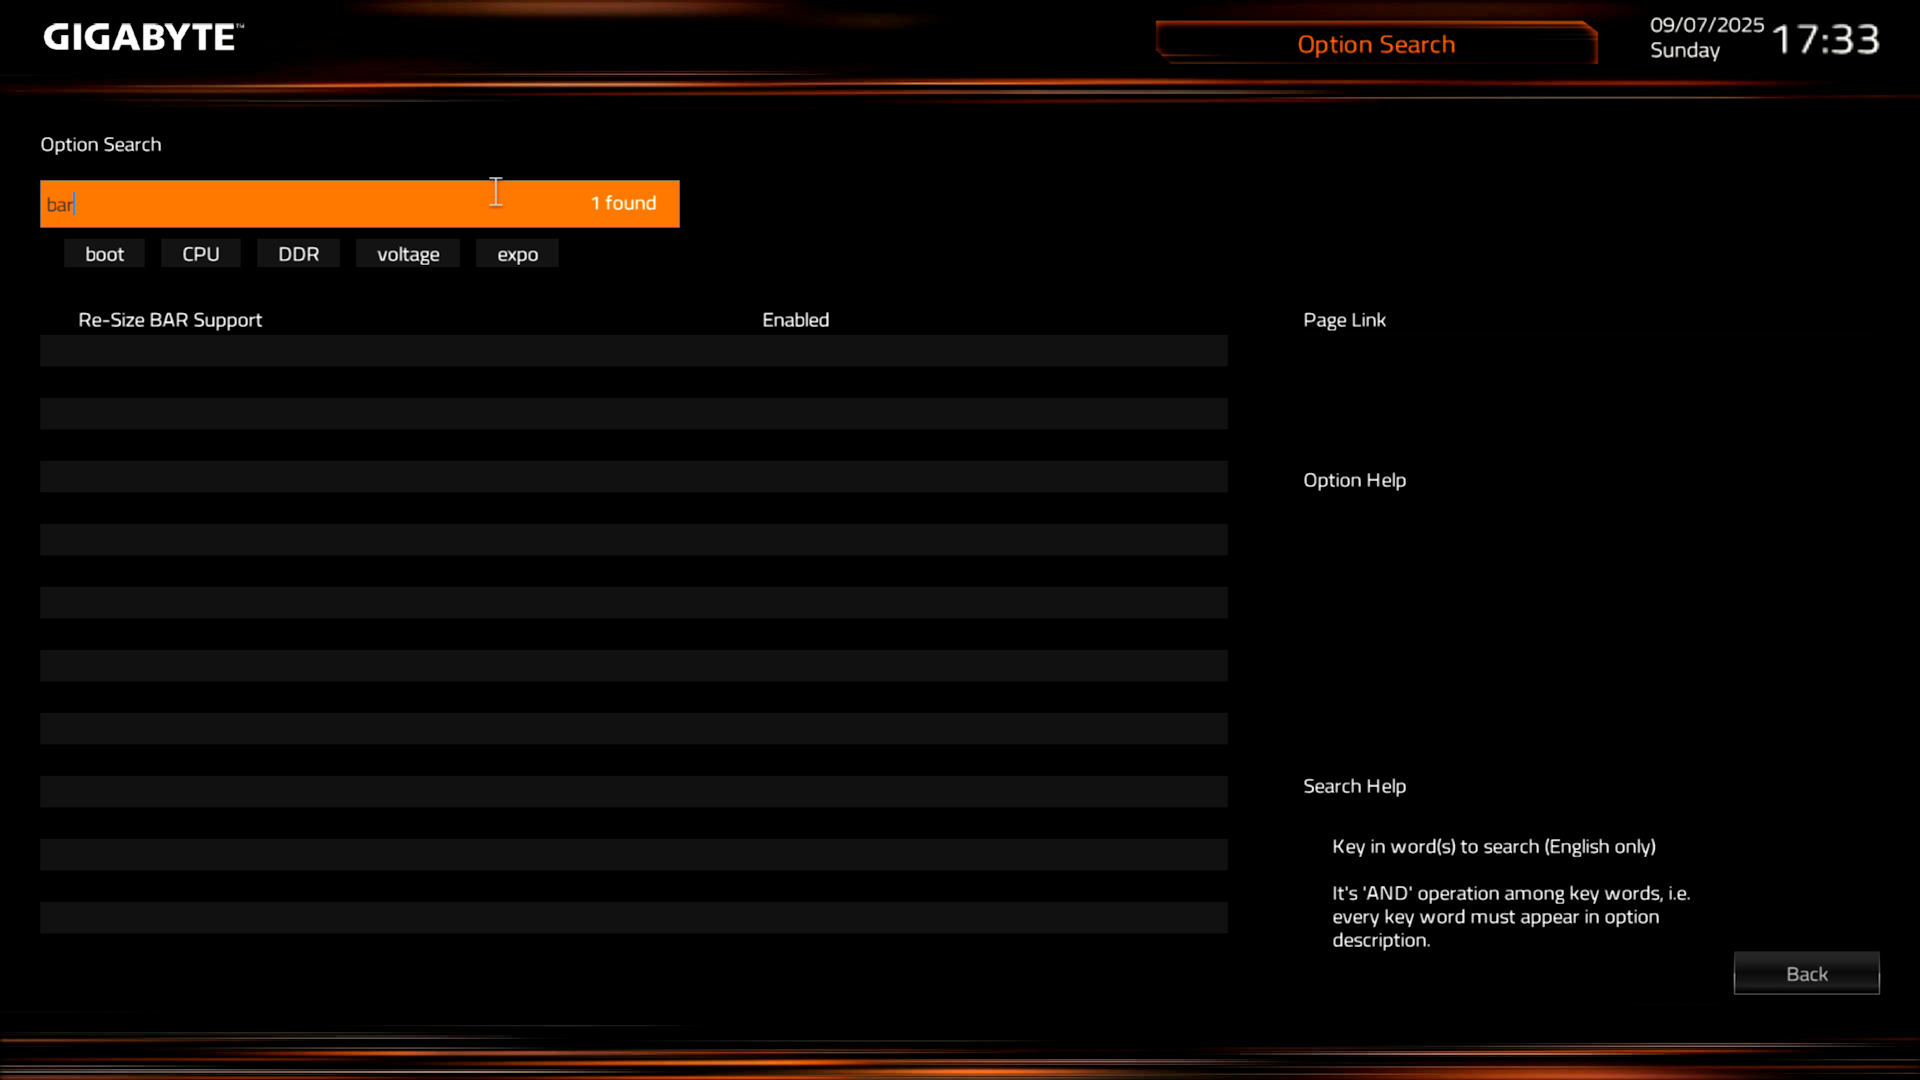Select the 'boot' keyword suggestion
The width and height of the screenshot is (1920, 1080).
pyautogui.click(x=104, y=254)
